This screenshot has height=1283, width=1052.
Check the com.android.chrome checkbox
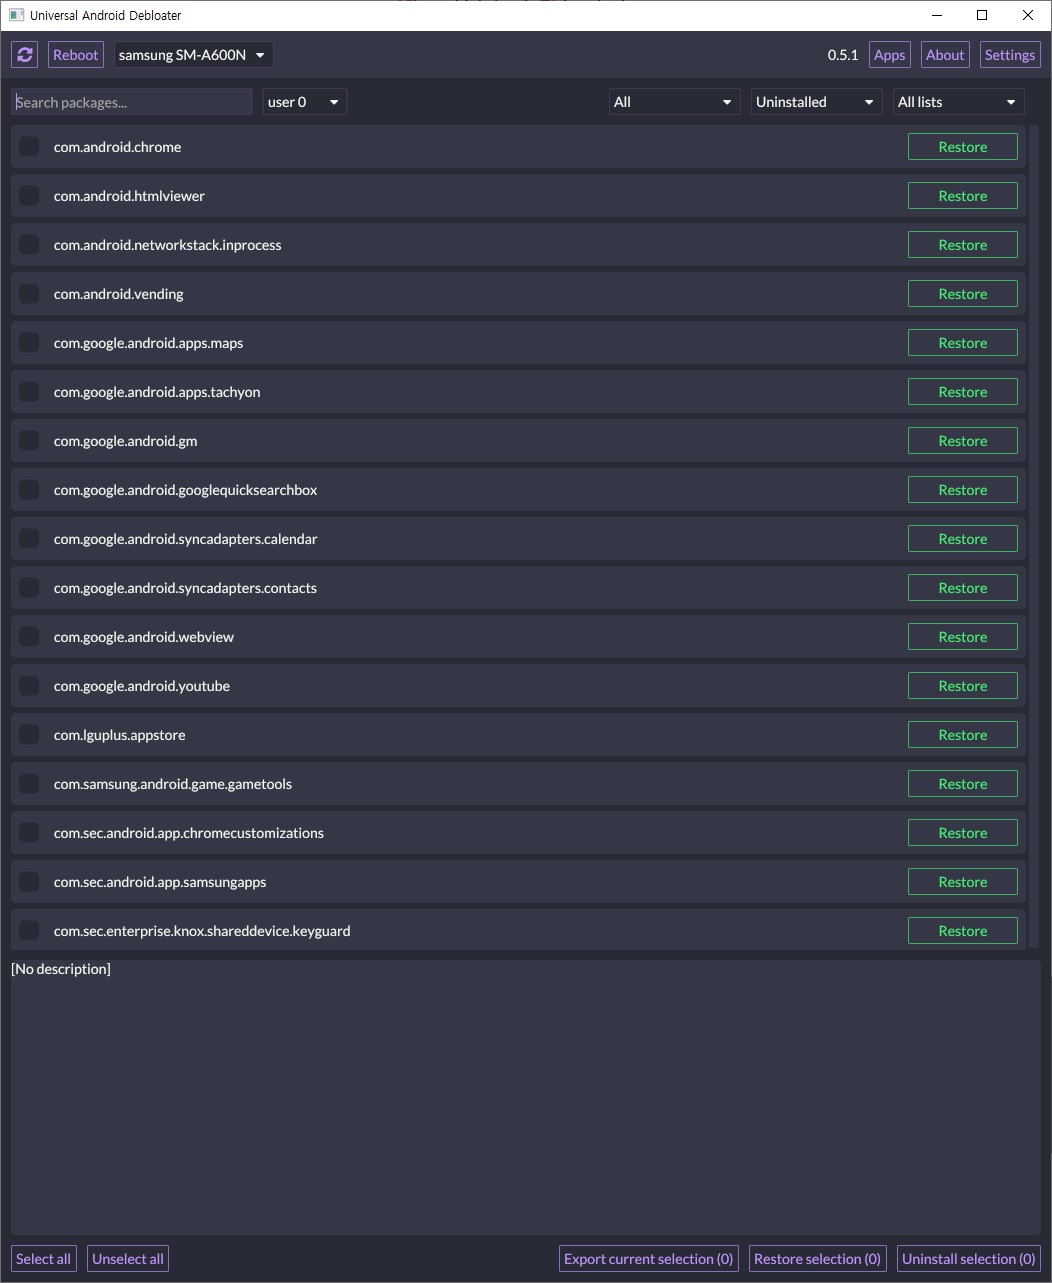pos(29,147)
